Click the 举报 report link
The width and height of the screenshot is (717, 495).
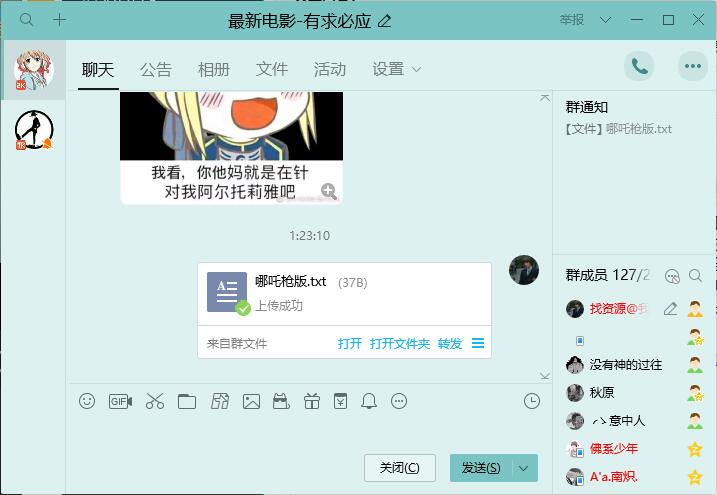[x=572, y=20]
